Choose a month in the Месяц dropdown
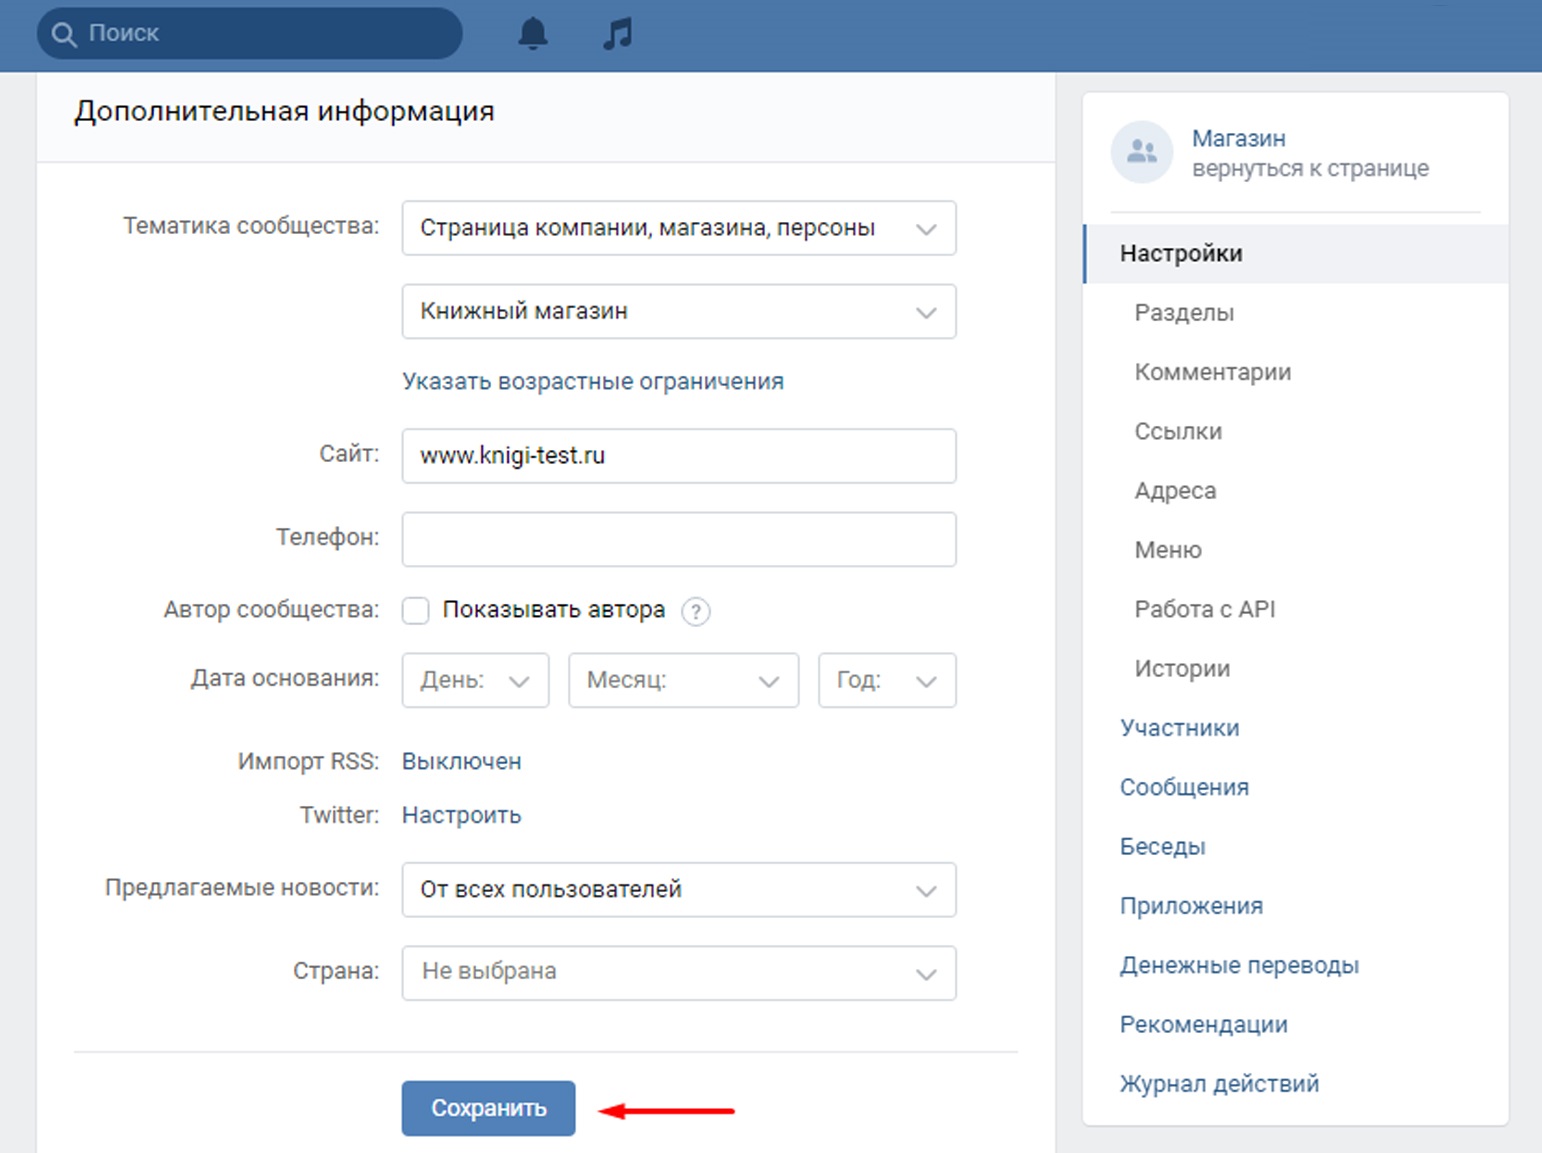This screenshot has width=1542, height=1153. point(683,680)
